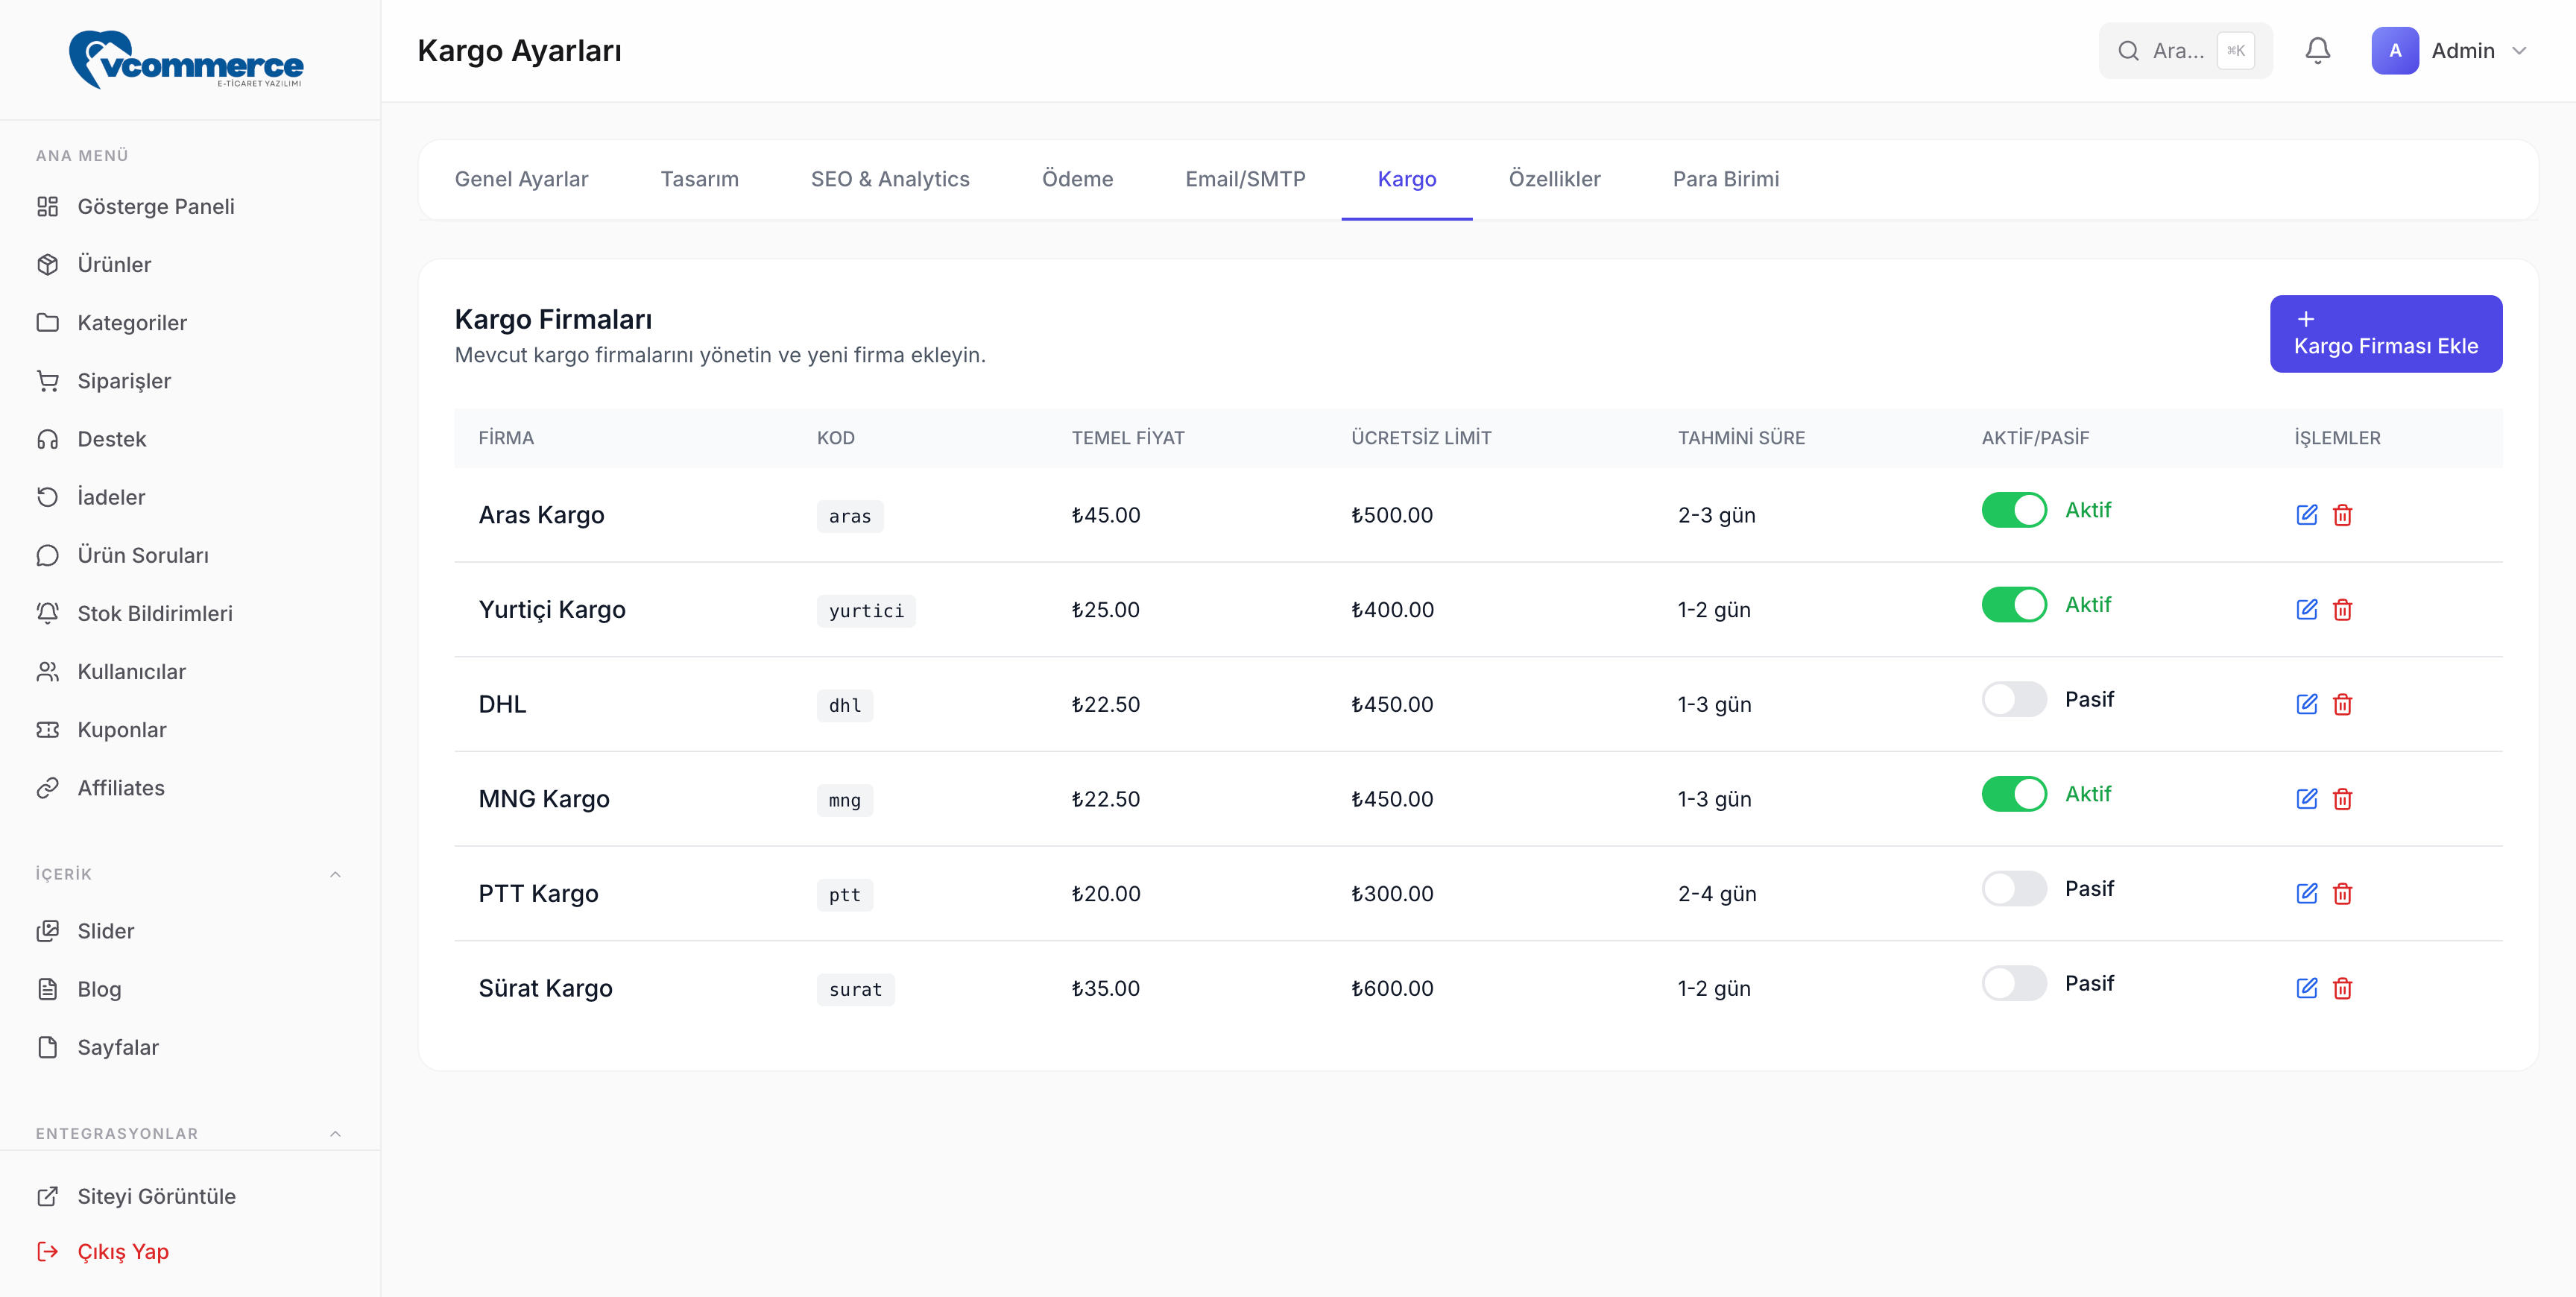Enable the DHL shipping toggle
2576x1297 pixels.
coord(2014,699)
